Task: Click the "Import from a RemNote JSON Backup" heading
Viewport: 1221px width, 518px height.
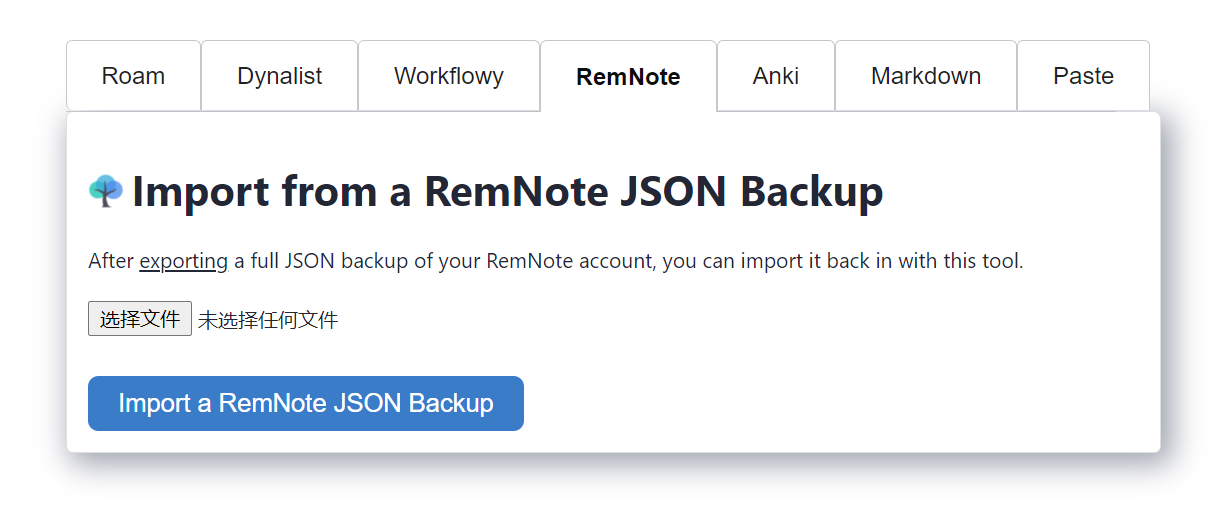Action: pyautogui.click(x=507, y=191)
